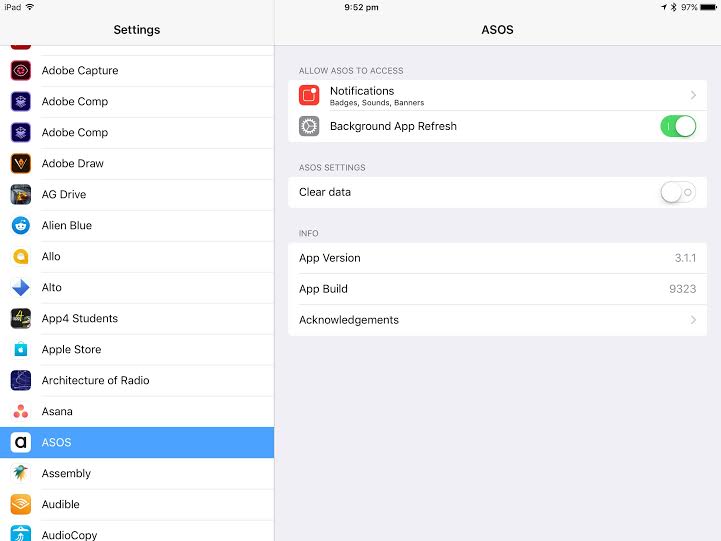Tap the Background App Refresh label
Screen dimensions: 721x541
click(x=393, y=126)
